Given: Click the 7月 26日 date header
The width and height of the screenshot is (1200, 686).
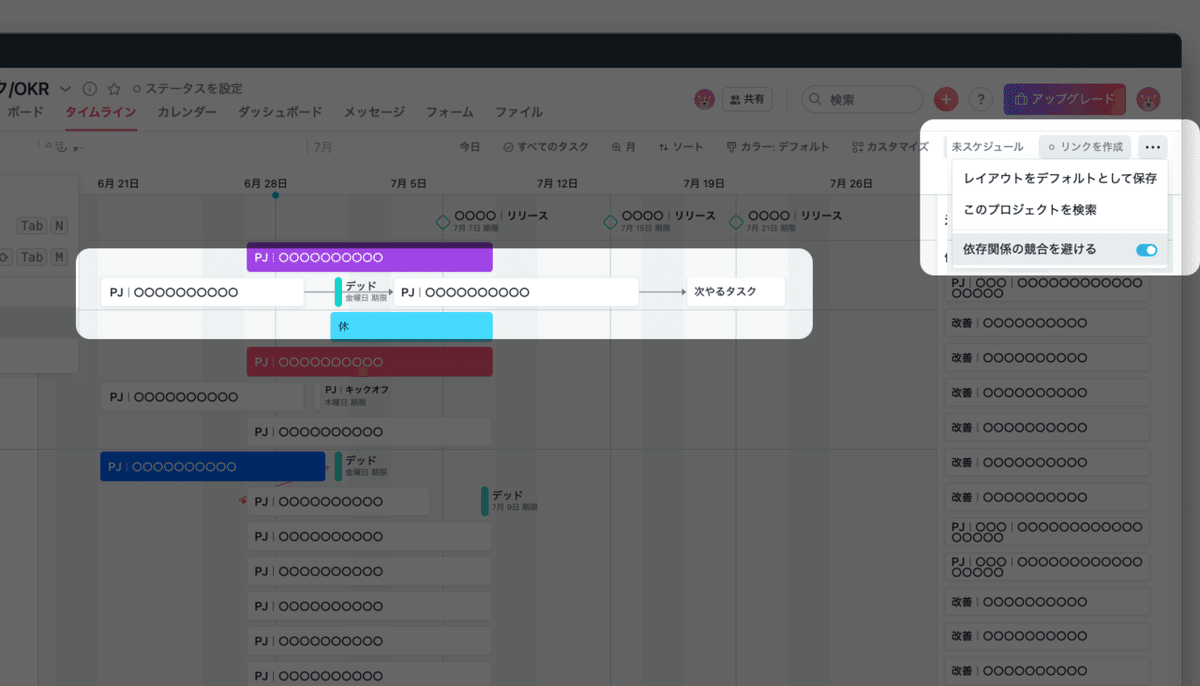Looking at the screenshot, I should (x=851, y=184).
